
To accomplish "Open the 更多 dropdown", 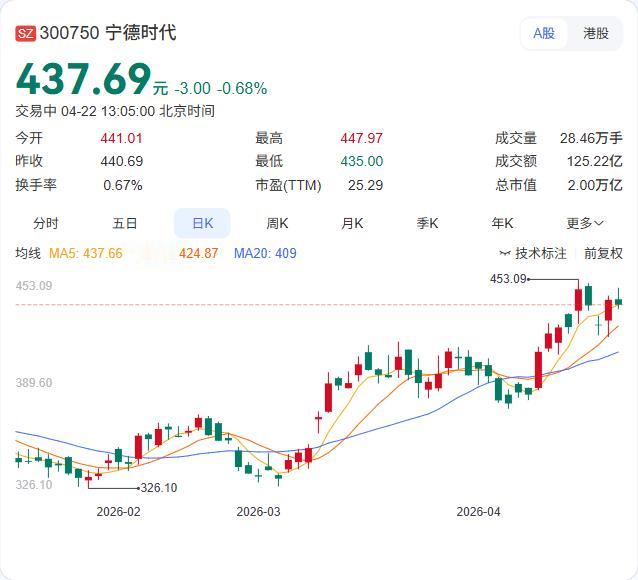I will (585, 223).
